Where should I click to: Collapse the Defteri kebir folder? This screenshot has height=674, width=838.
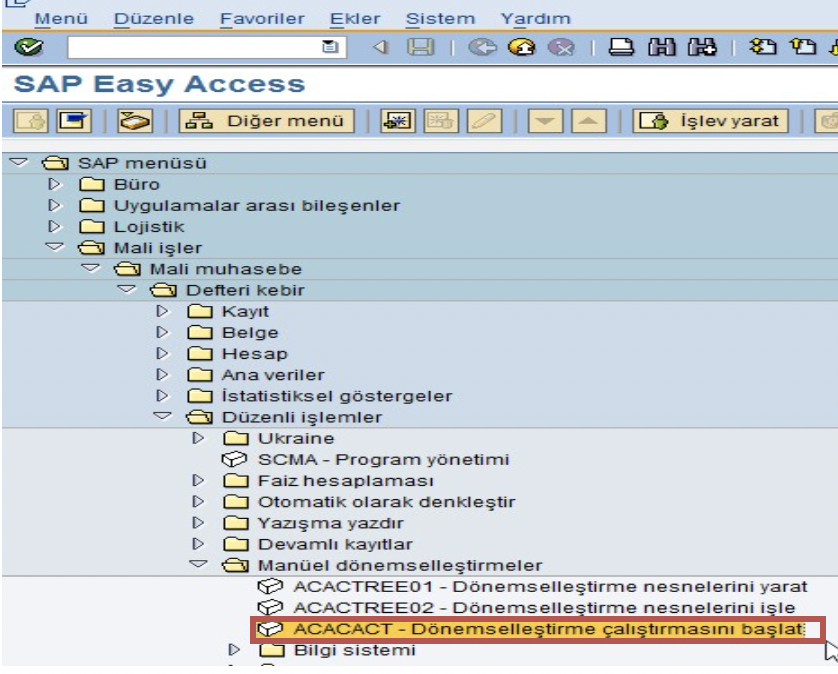[127, 289]
